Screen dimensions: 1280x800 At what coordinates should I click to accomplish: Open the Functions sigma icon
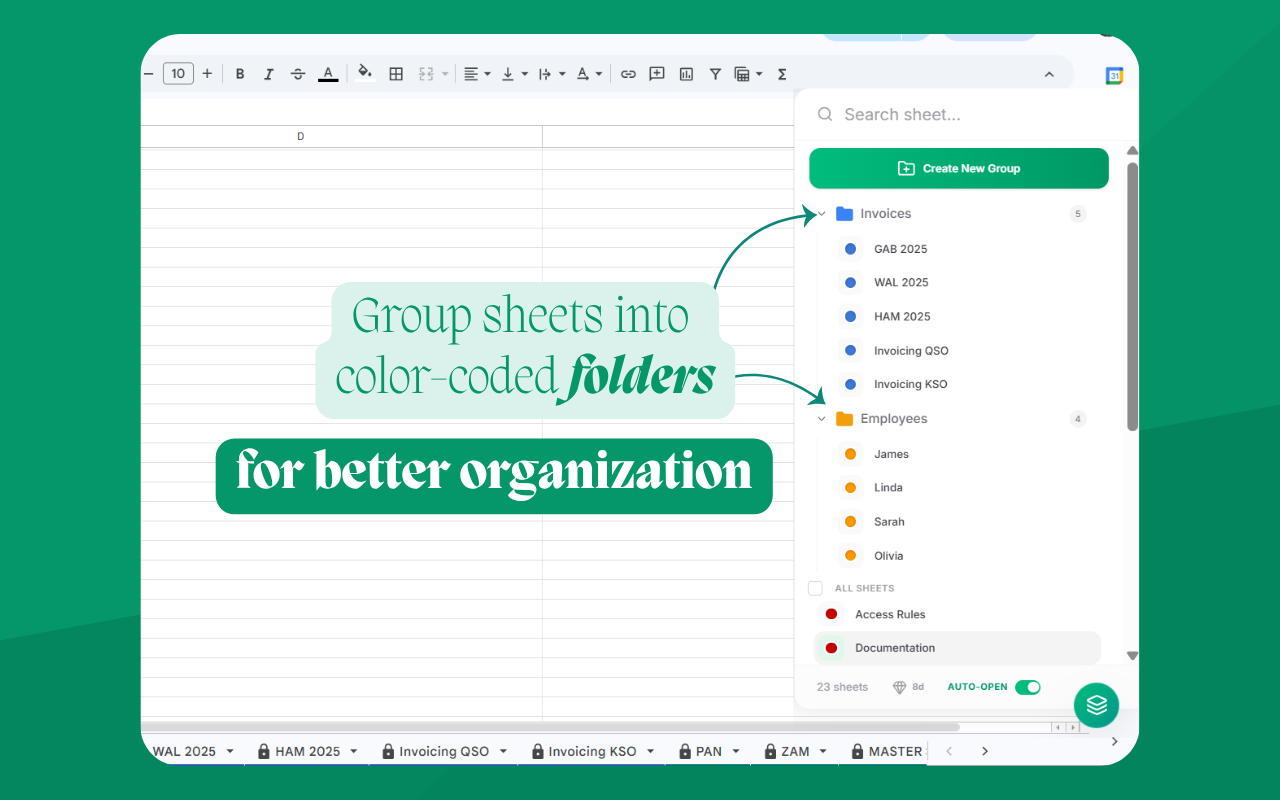tap(781, 73)
